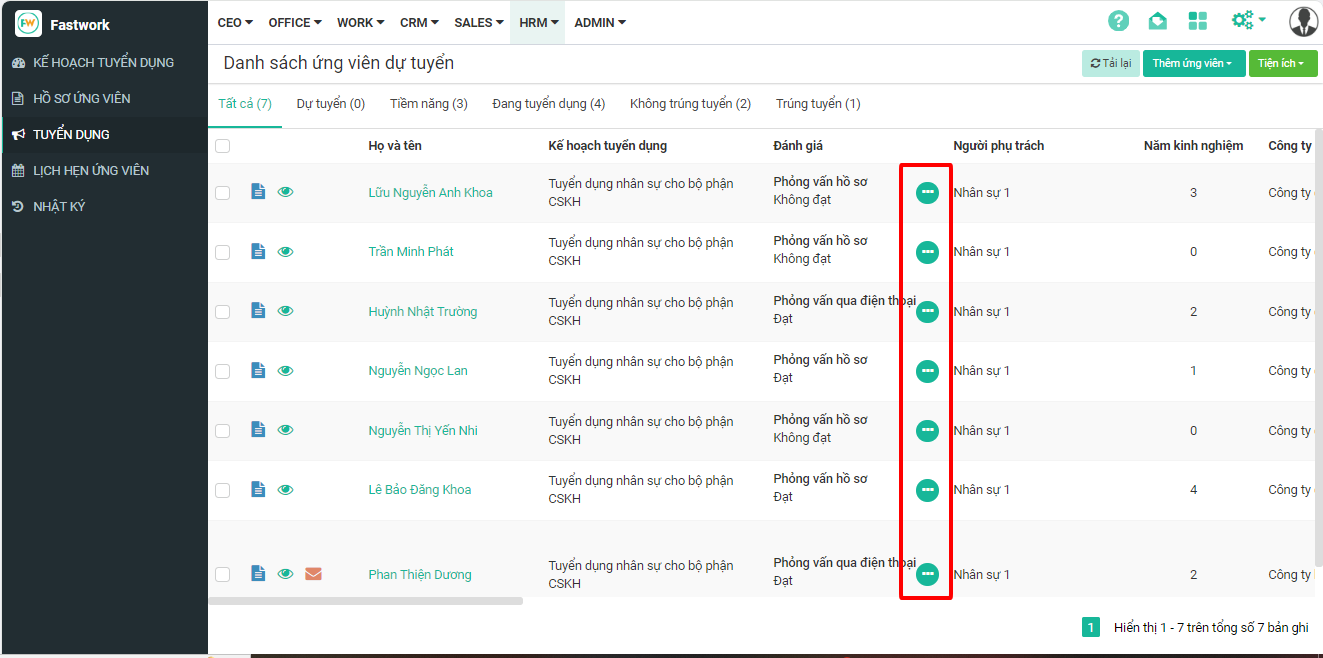This screenshot has width=1323, height=658.
Task: Open the apps grid icon
Action: (x=1197, y=21)
